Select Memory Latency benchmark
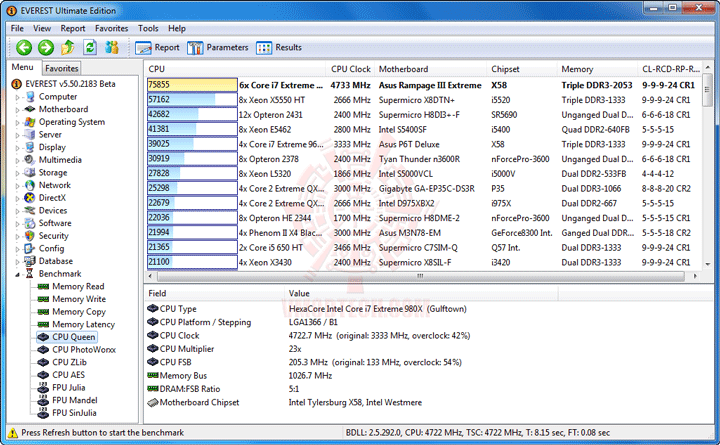720x445 pixels. pyautogui.click(x=84, y=324)
